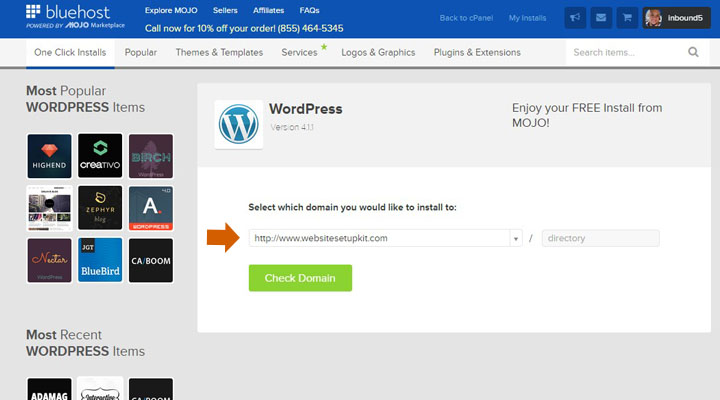Focus the directory input field
This screenshot has width=720, height=400.
(601, 238)
